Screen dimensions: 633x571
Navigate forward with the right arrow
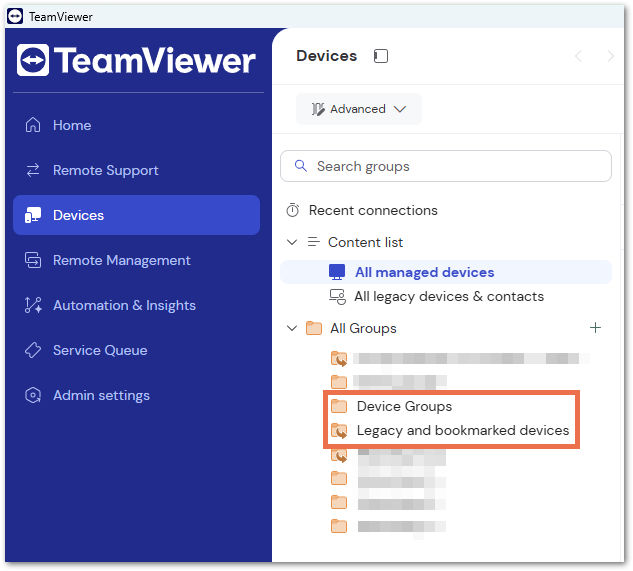(611, 56)
